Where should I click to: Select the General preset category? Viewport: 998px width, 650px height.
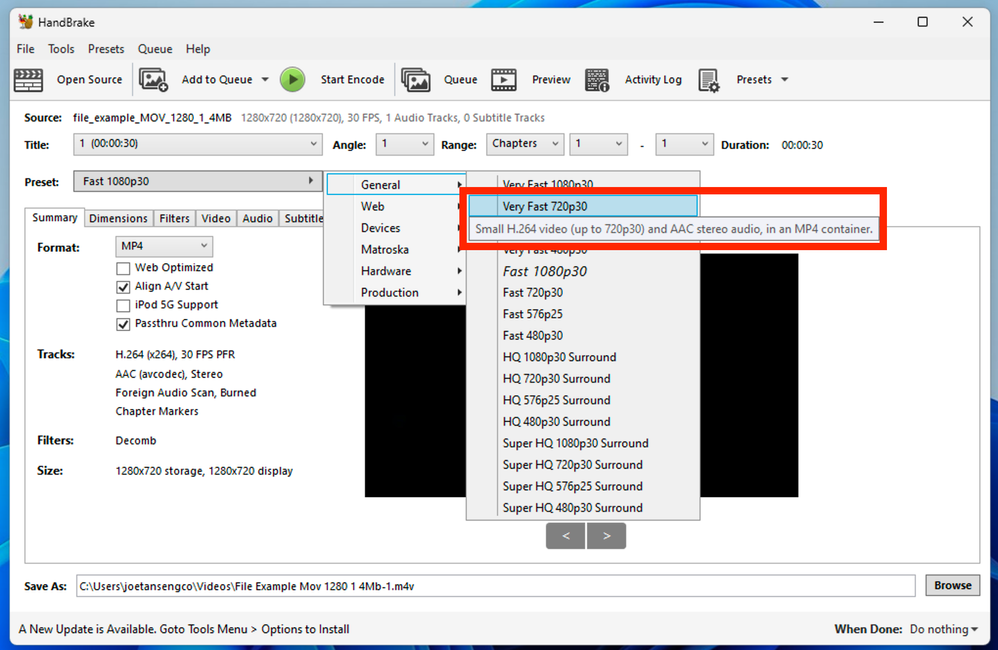[x=396, y=185]
